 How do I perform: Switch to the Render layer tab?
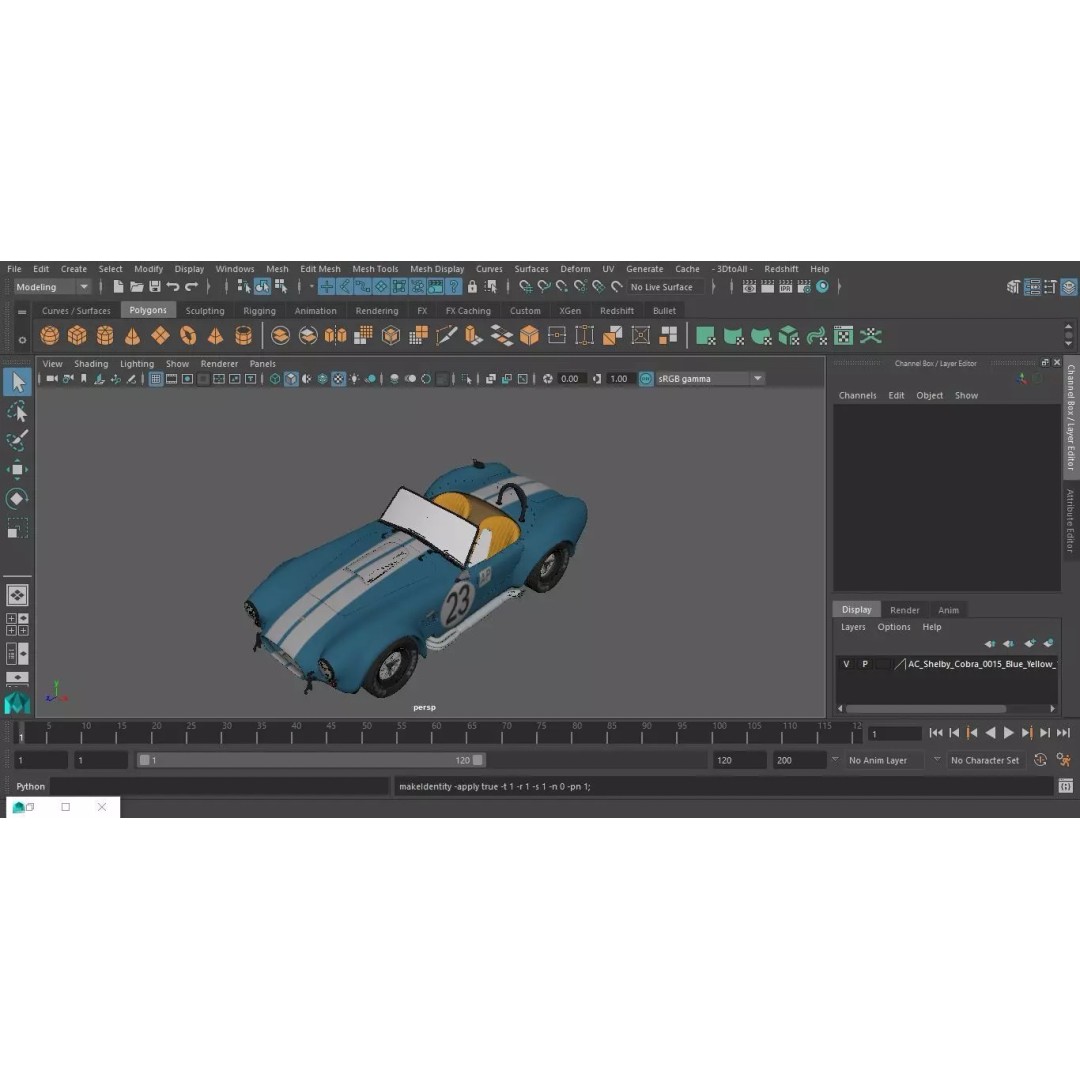coord(904,610)
